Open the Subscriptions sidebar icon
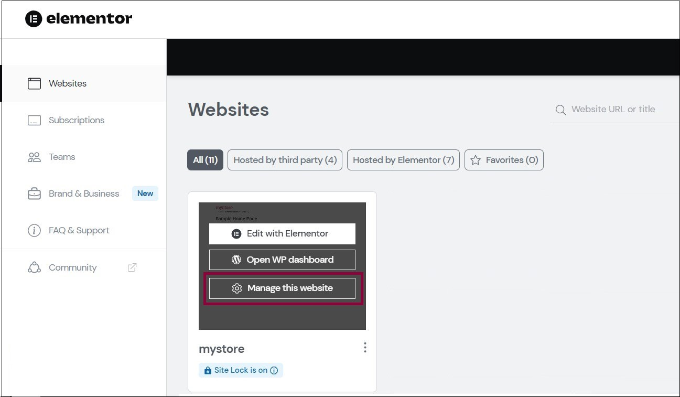Viewport: 680px width, 397px height. pos(34,120)
